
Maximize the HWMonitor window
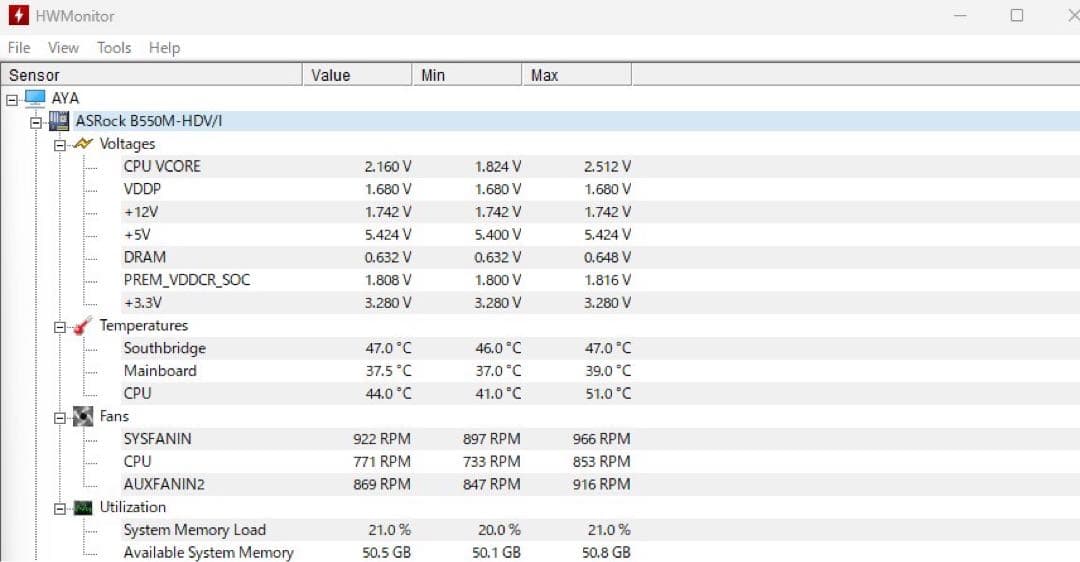1017,15
